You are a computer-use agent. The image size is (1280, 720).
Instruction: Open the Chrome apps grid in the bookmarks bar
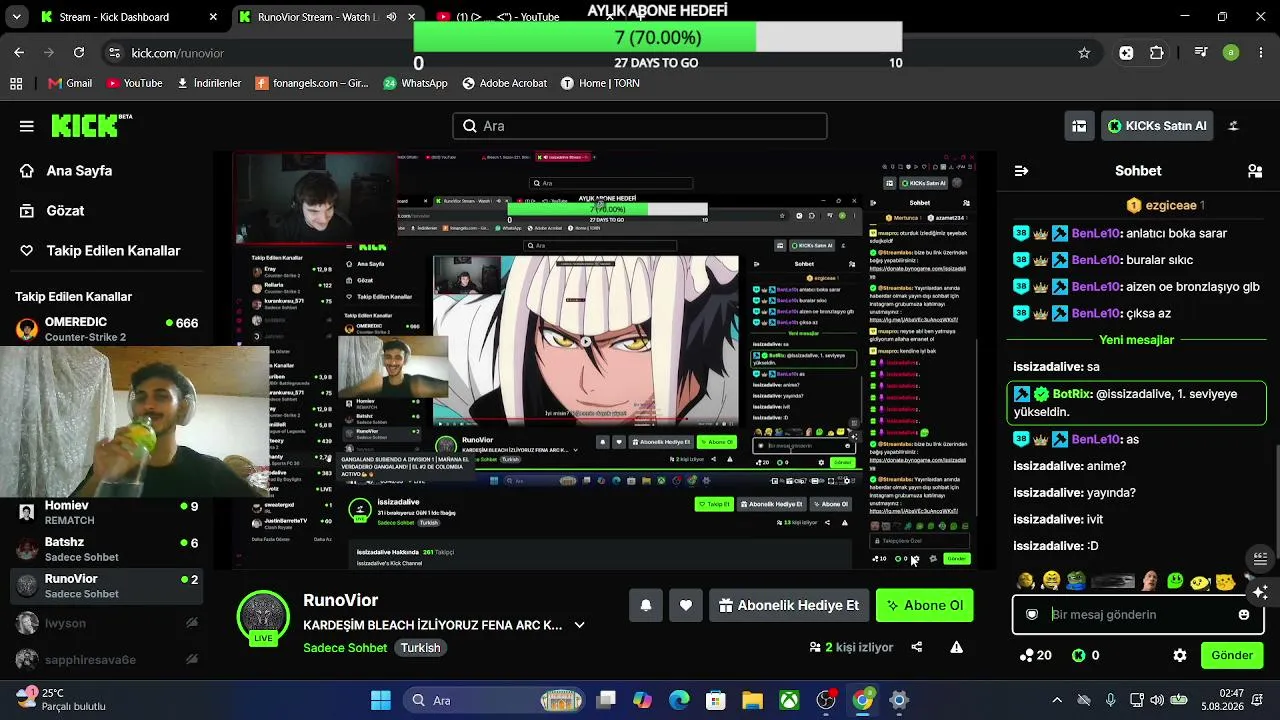click(x=16, y=83)
